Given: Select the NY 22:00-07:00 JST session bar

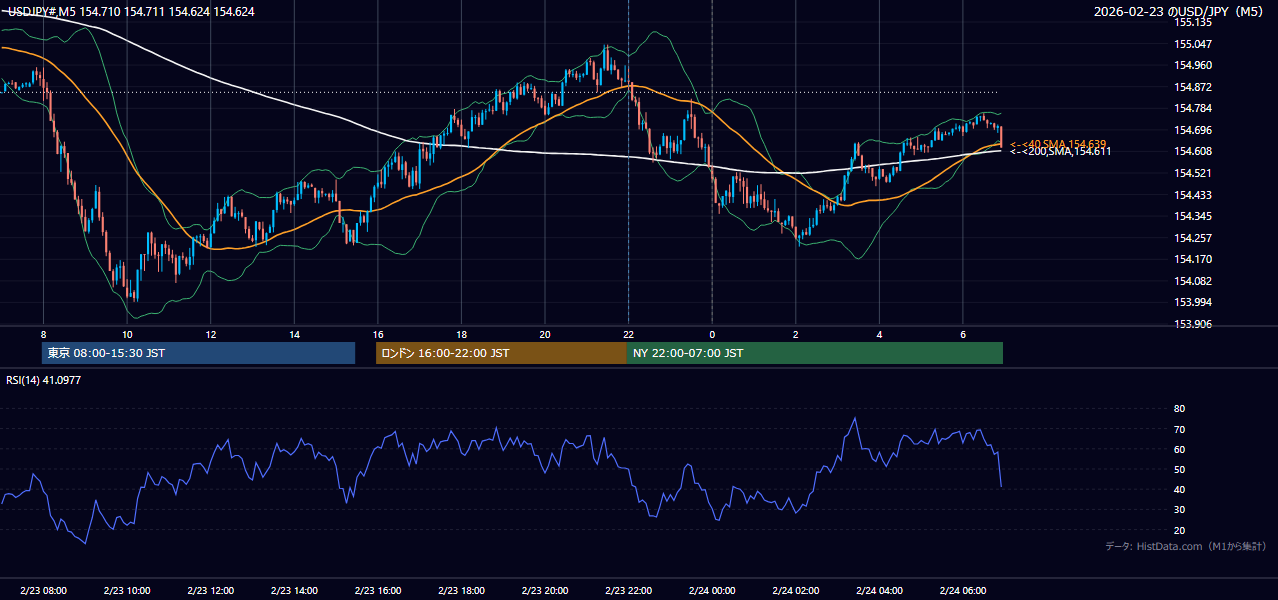Looking at the screenshot, I should [x=815, y=353].
